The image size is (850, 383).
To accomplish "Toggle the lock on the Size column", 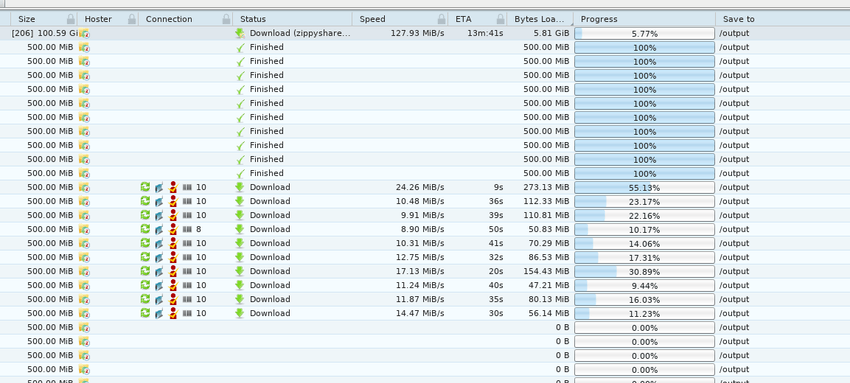I will tap(70, 19).
